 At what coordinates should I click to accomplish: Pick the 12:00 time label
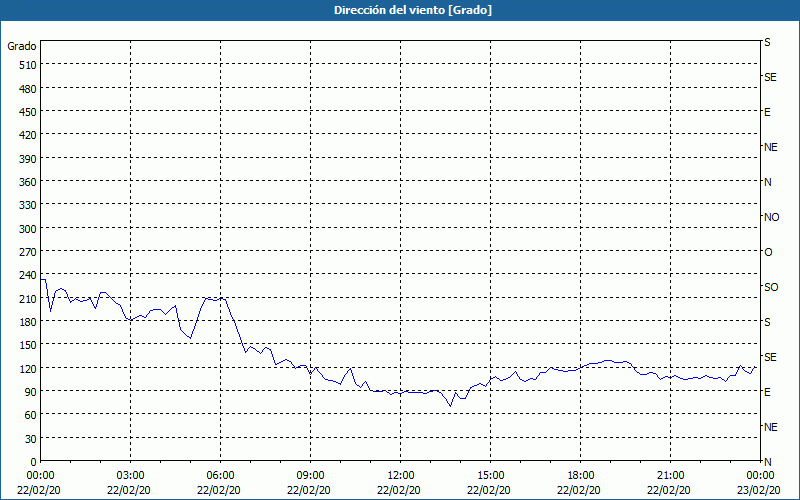(x=401, y=476)
